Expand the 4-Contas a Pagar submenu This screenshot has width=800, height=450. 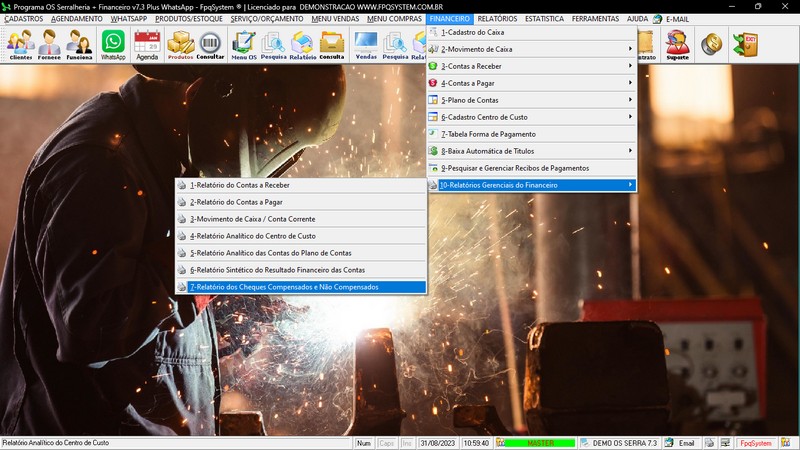click(532, 82)
